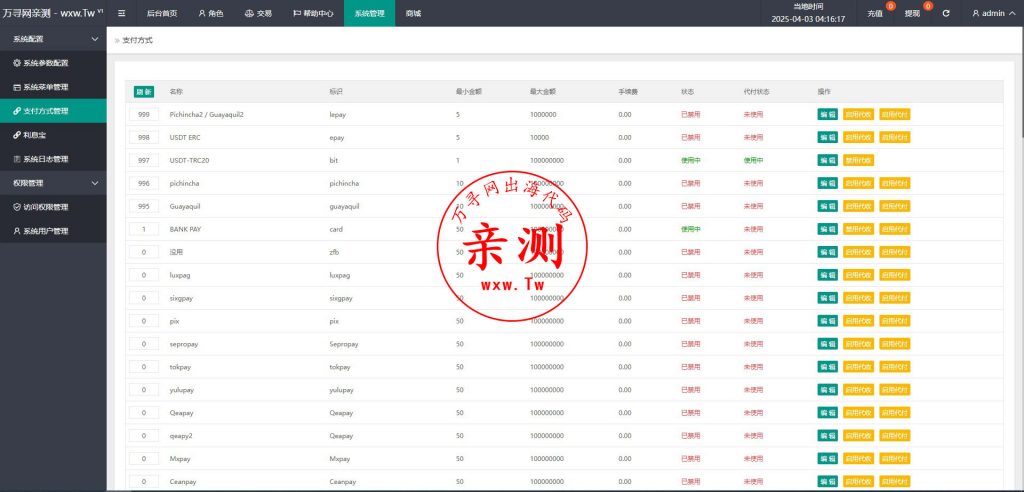
Task: Click the sort field showing 999
Action: coord(144,114)
